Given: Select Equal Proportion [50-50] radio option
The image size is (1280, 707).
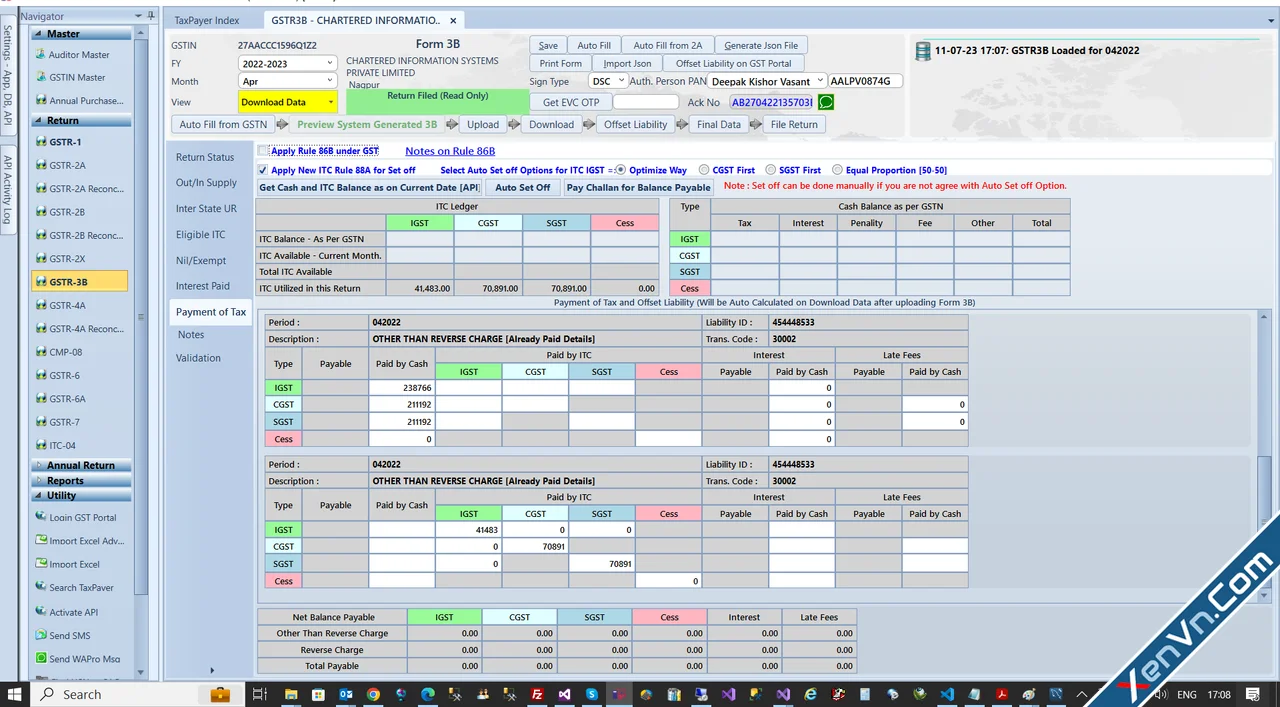Looking at the screenshot, I should pos(837,170).
